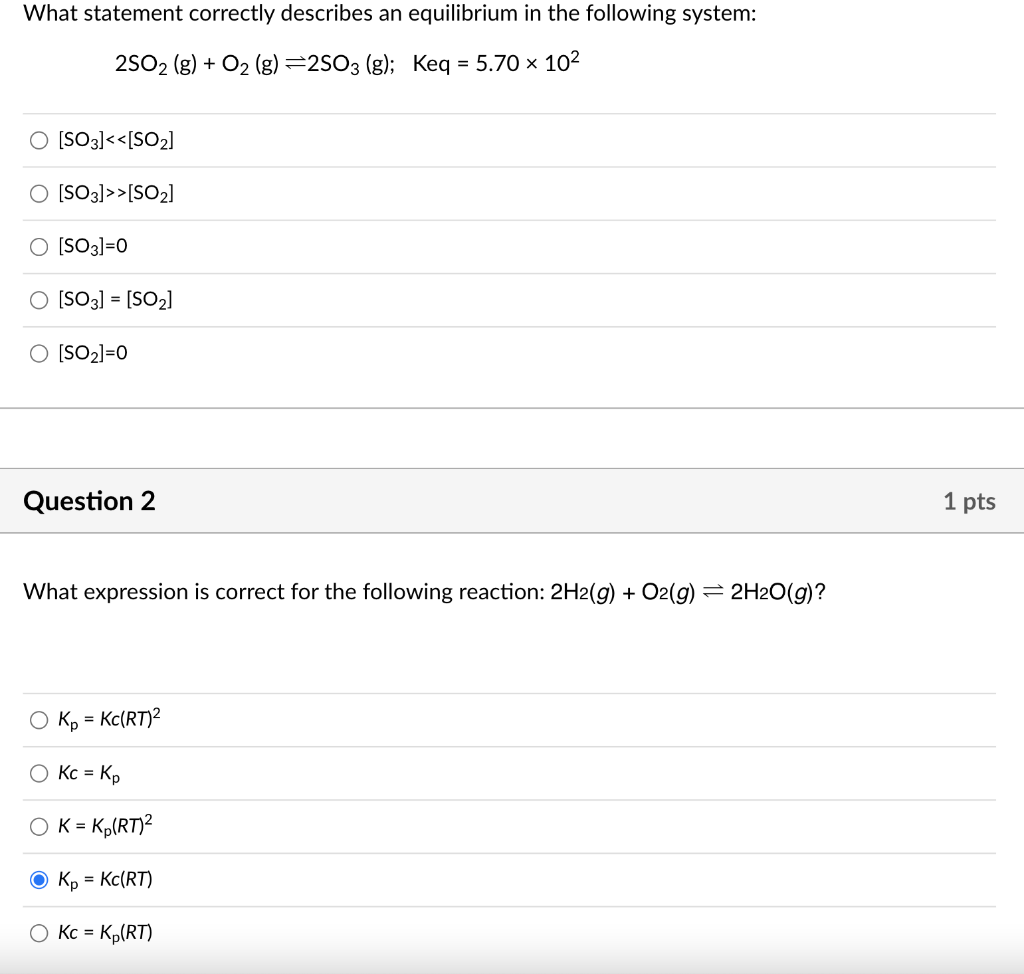1024x974 pixels.
Task: Click the Kp = Kc(RT)² answer label text
Action: 109,719
